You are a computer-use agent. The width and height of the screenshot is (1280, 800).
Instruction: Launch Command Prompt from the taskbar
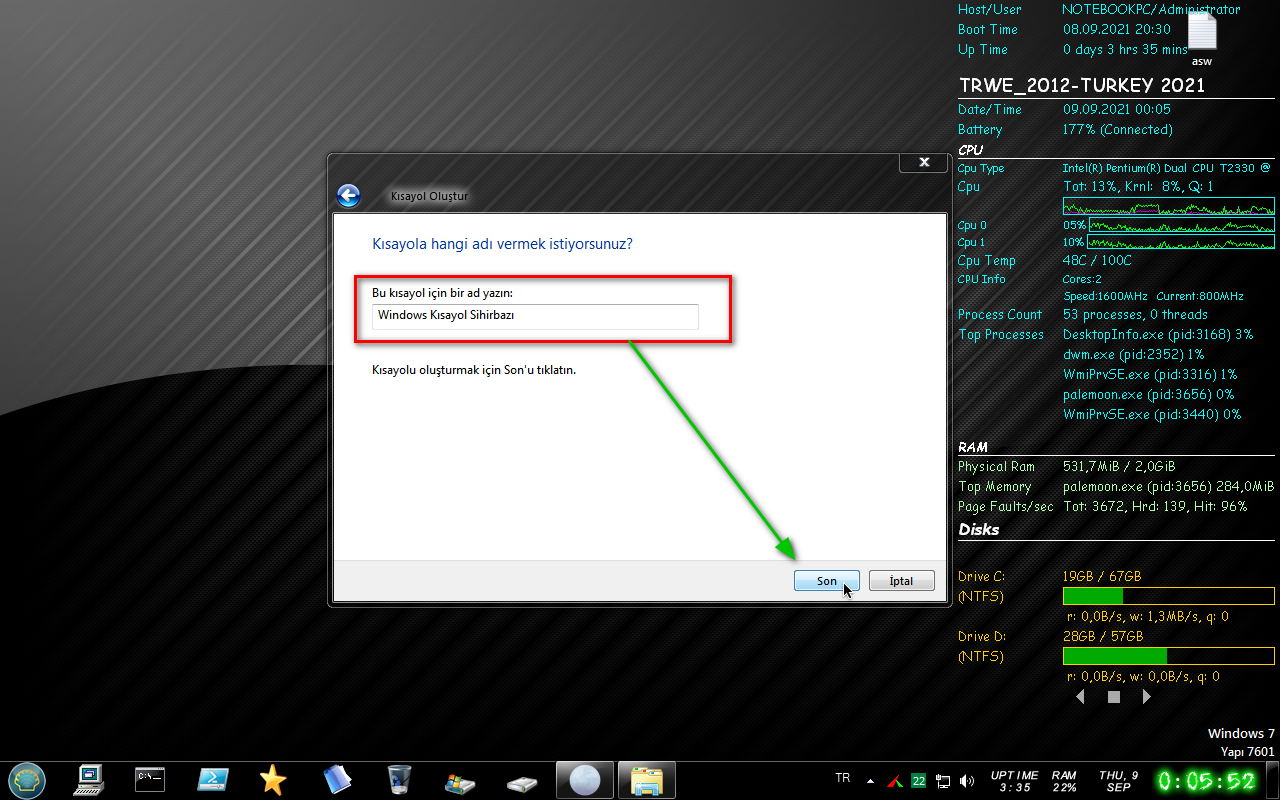pyautogui.click(x=150, y=779)
